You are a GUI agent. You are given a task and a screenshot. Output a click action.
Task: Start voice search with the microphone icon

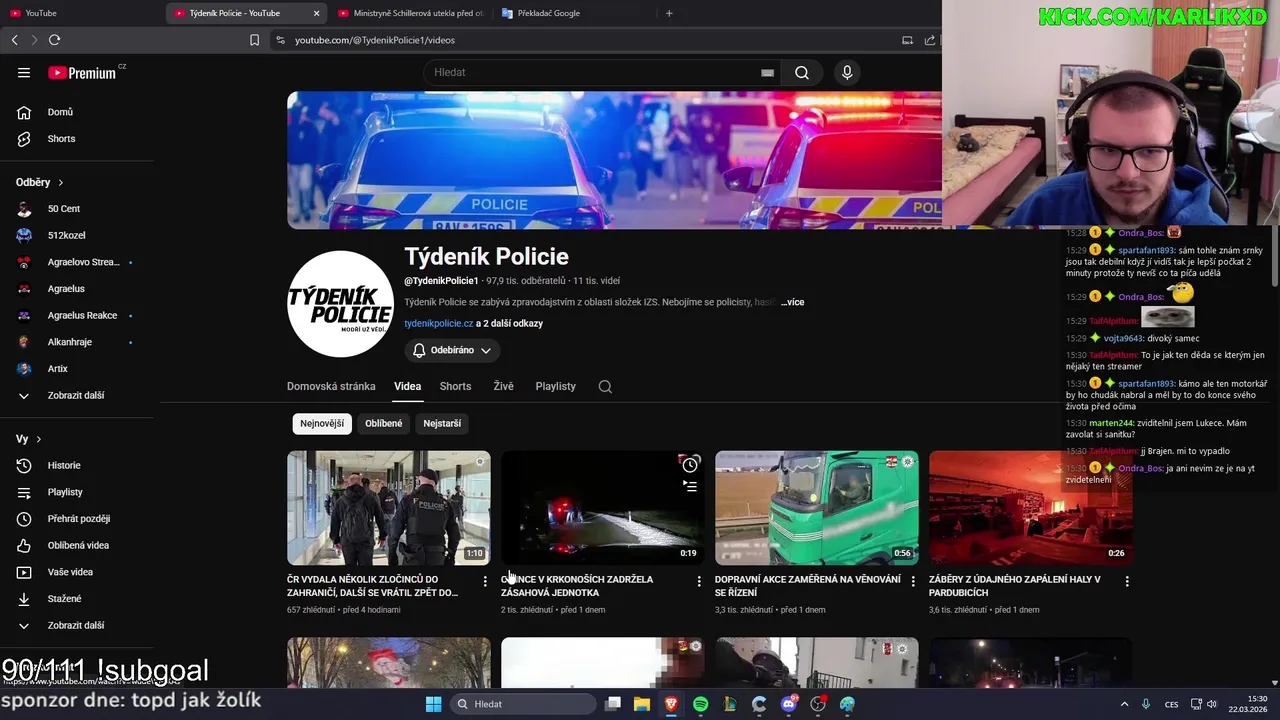(x=847, y=73)
